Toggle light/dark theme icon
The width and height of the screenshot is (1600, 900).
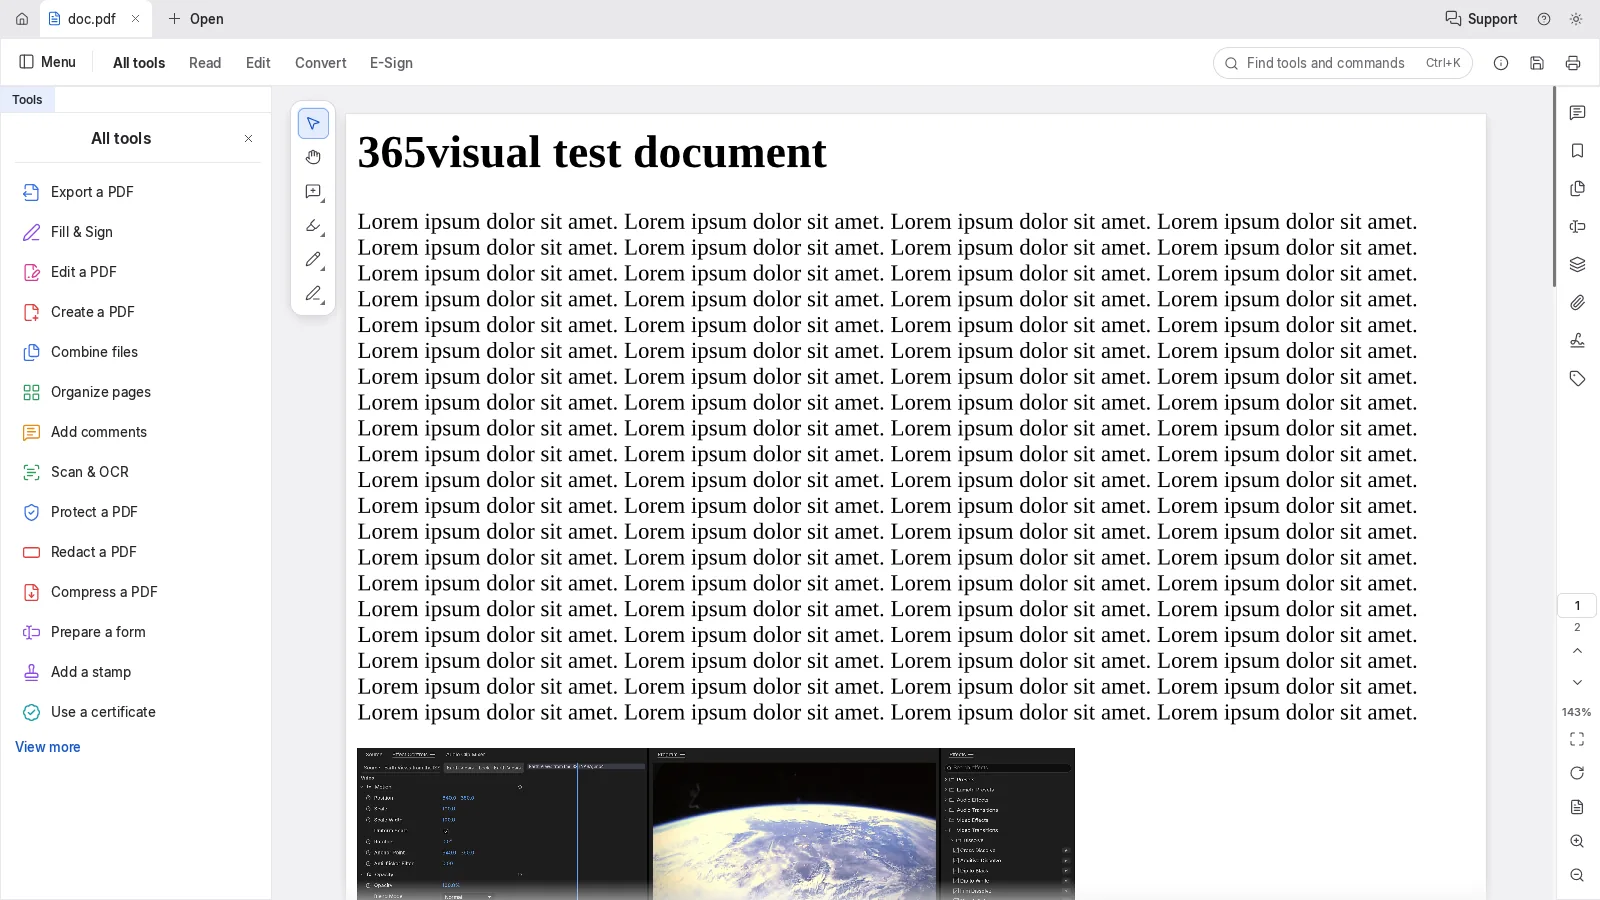coord(1576,19)
